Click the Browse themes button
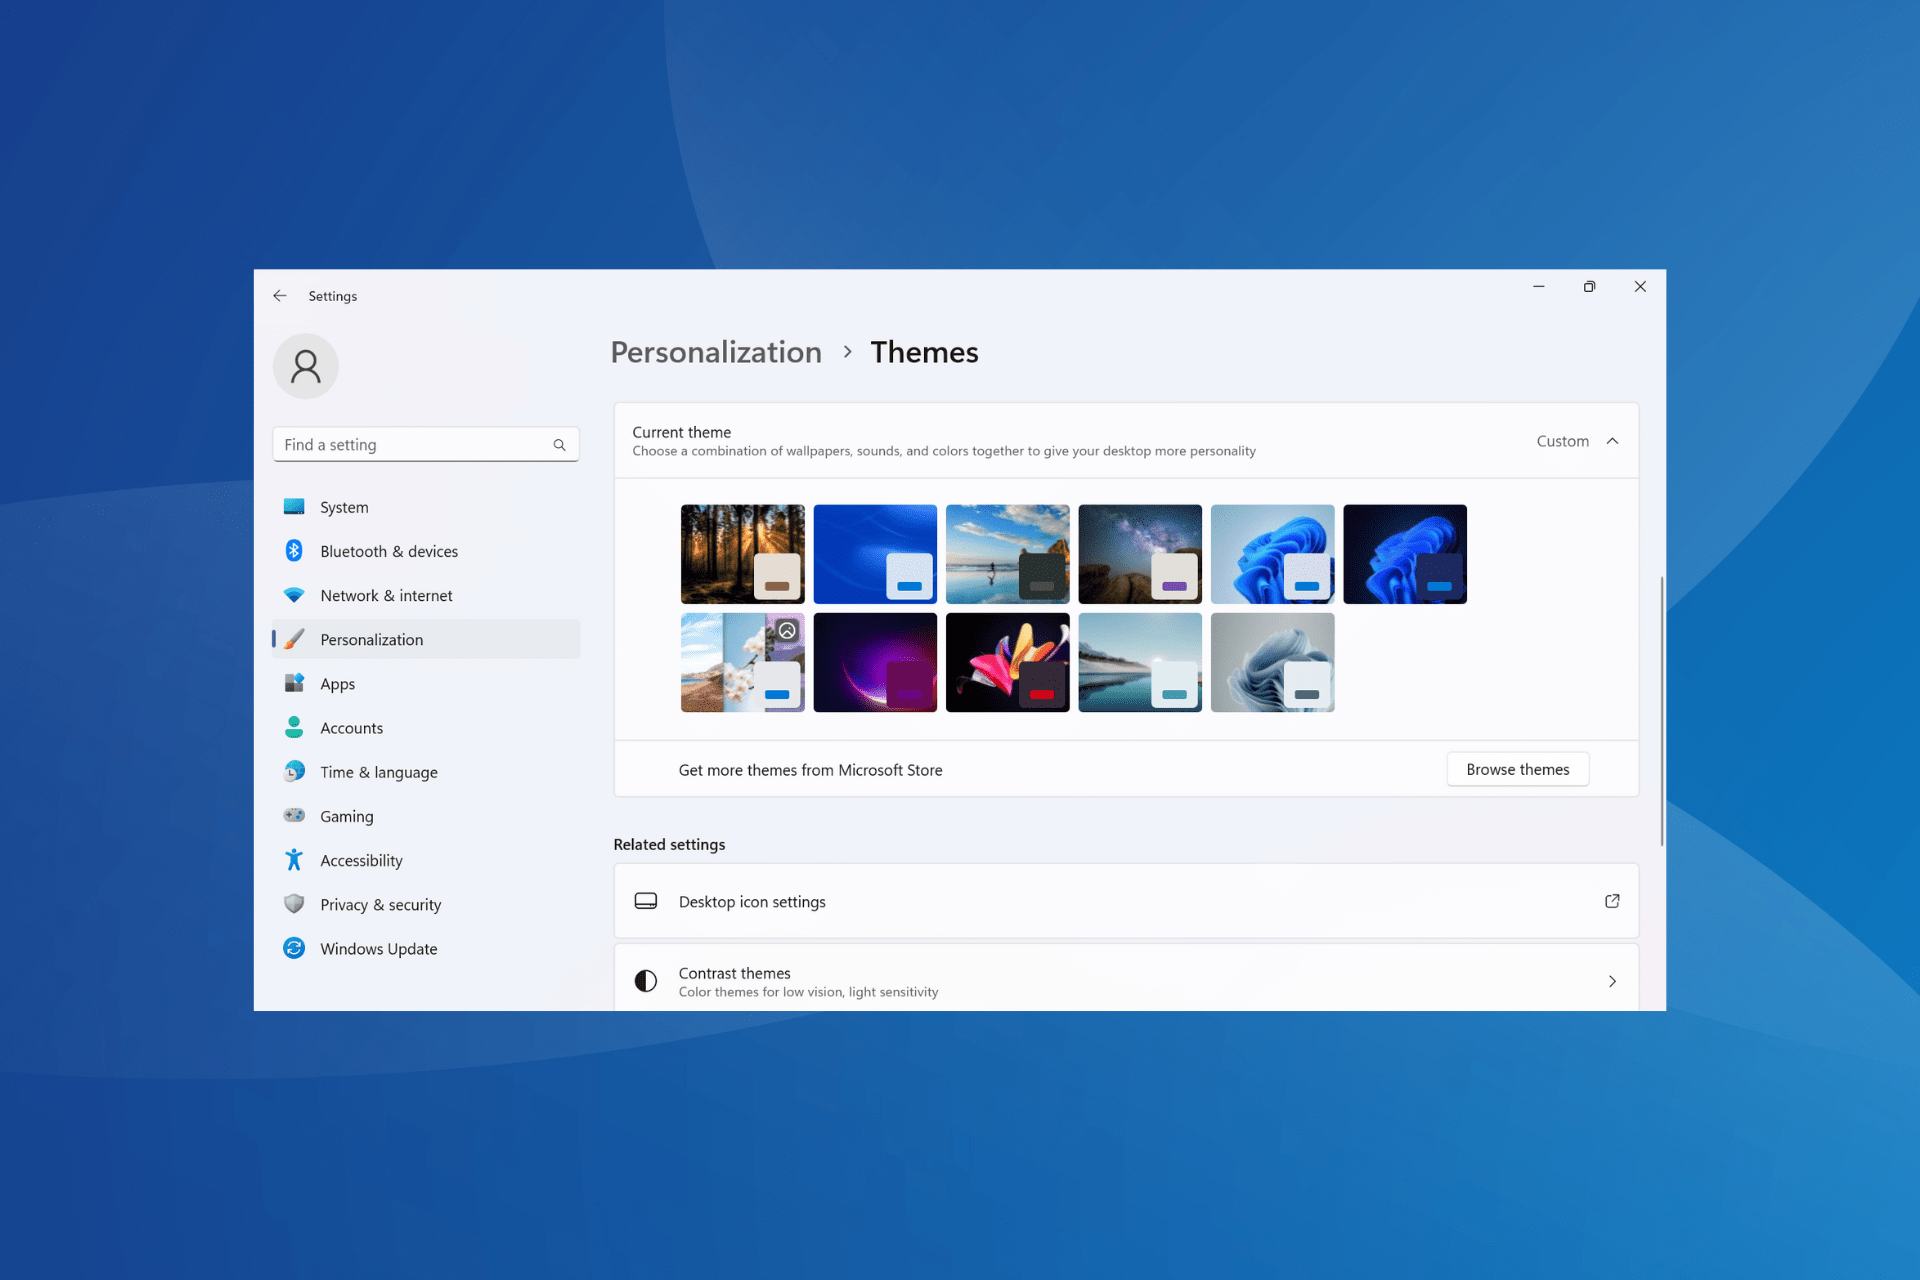The height and width of the screenshot is (1280, 1920). [1517, 769]
